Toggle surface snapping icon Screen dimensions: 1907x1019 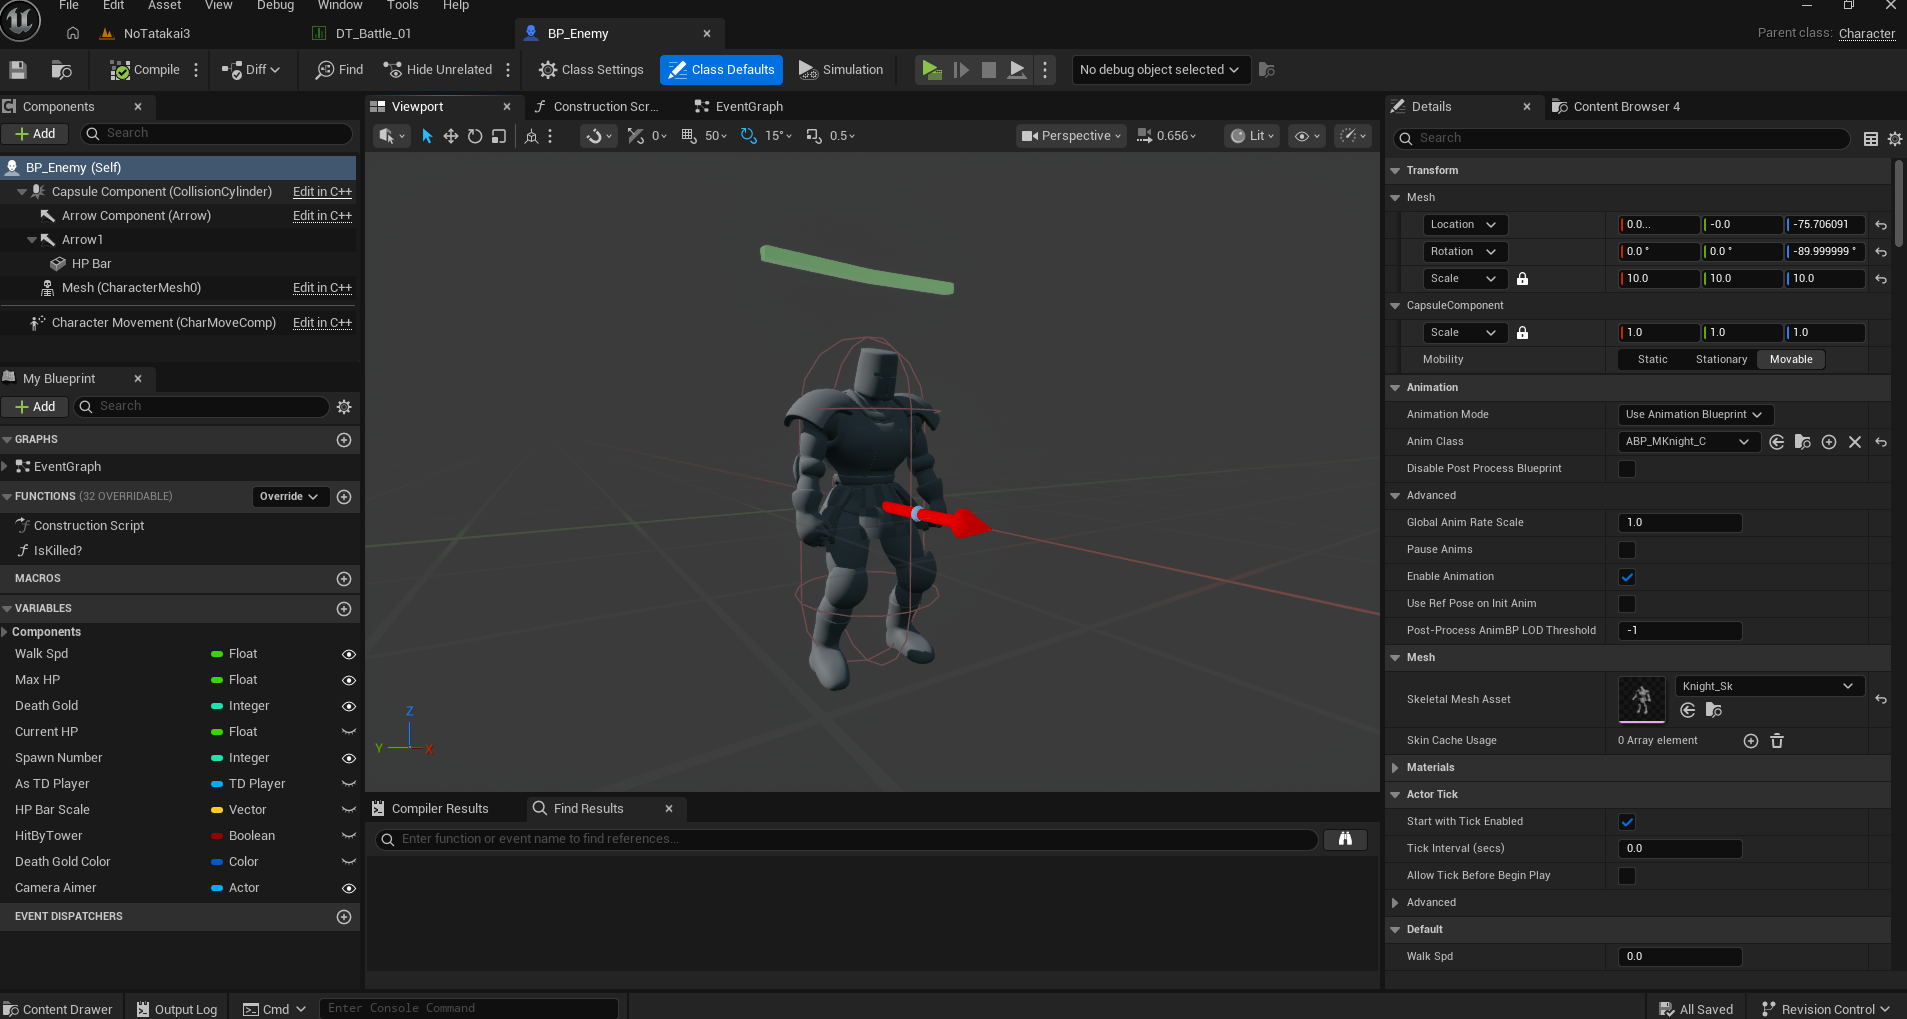point(594,136)
